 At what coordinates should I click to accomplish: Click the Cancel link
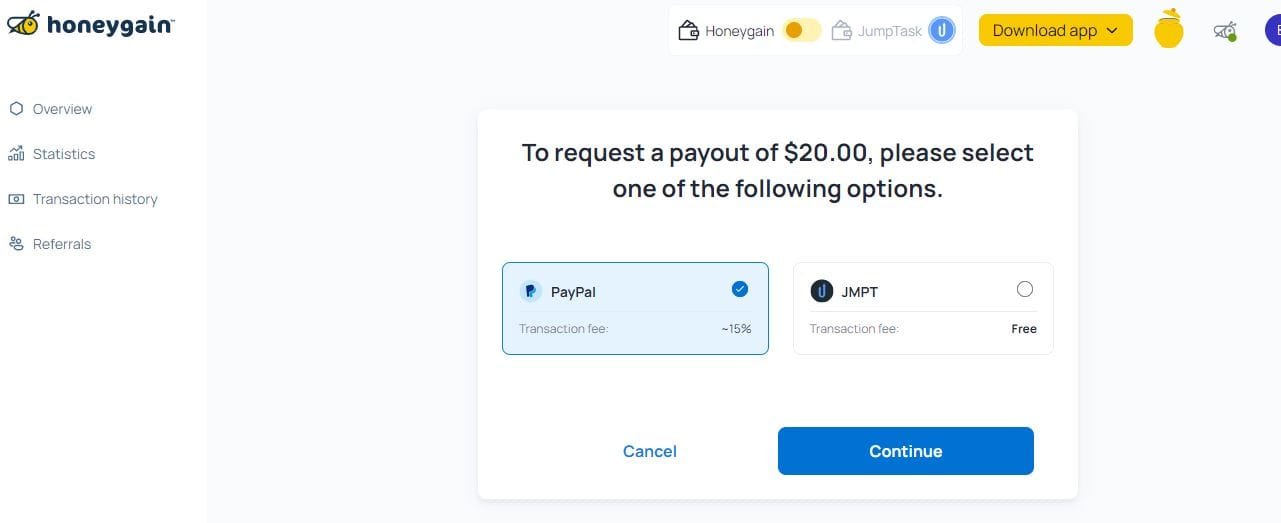click(650, 451)
